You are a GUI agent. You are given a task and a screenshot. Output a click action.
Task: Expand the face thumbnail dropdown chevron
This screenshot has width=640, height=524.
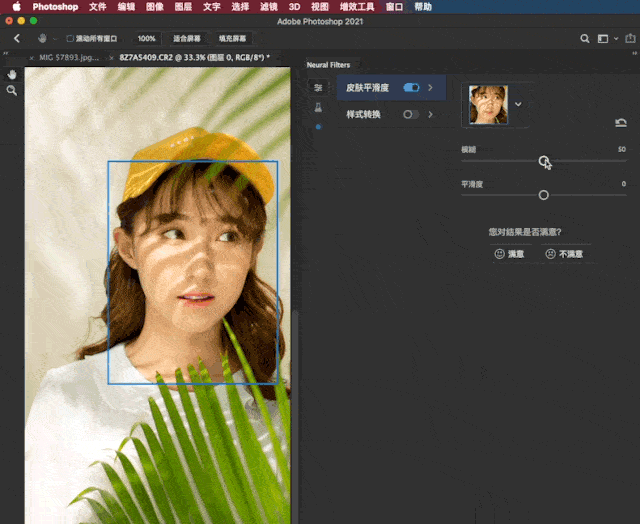[518, 104]
